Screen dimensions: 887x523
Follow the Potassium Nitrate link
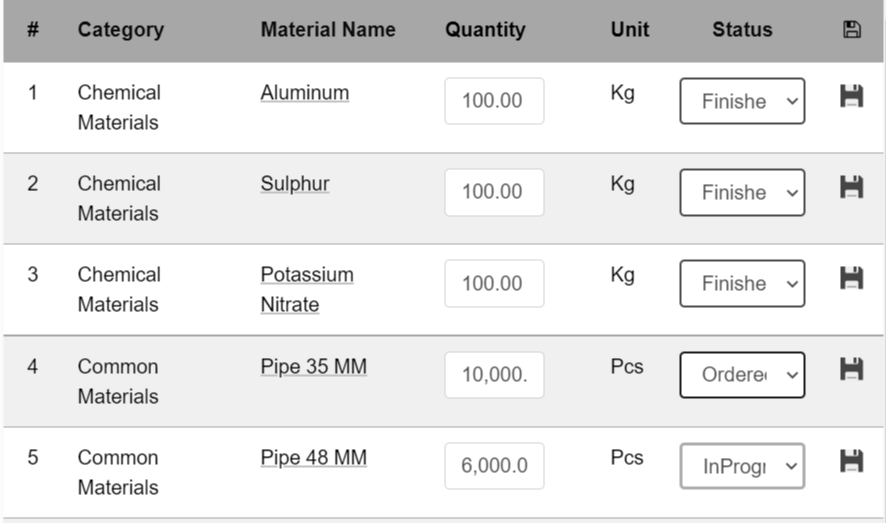[307, 289]
